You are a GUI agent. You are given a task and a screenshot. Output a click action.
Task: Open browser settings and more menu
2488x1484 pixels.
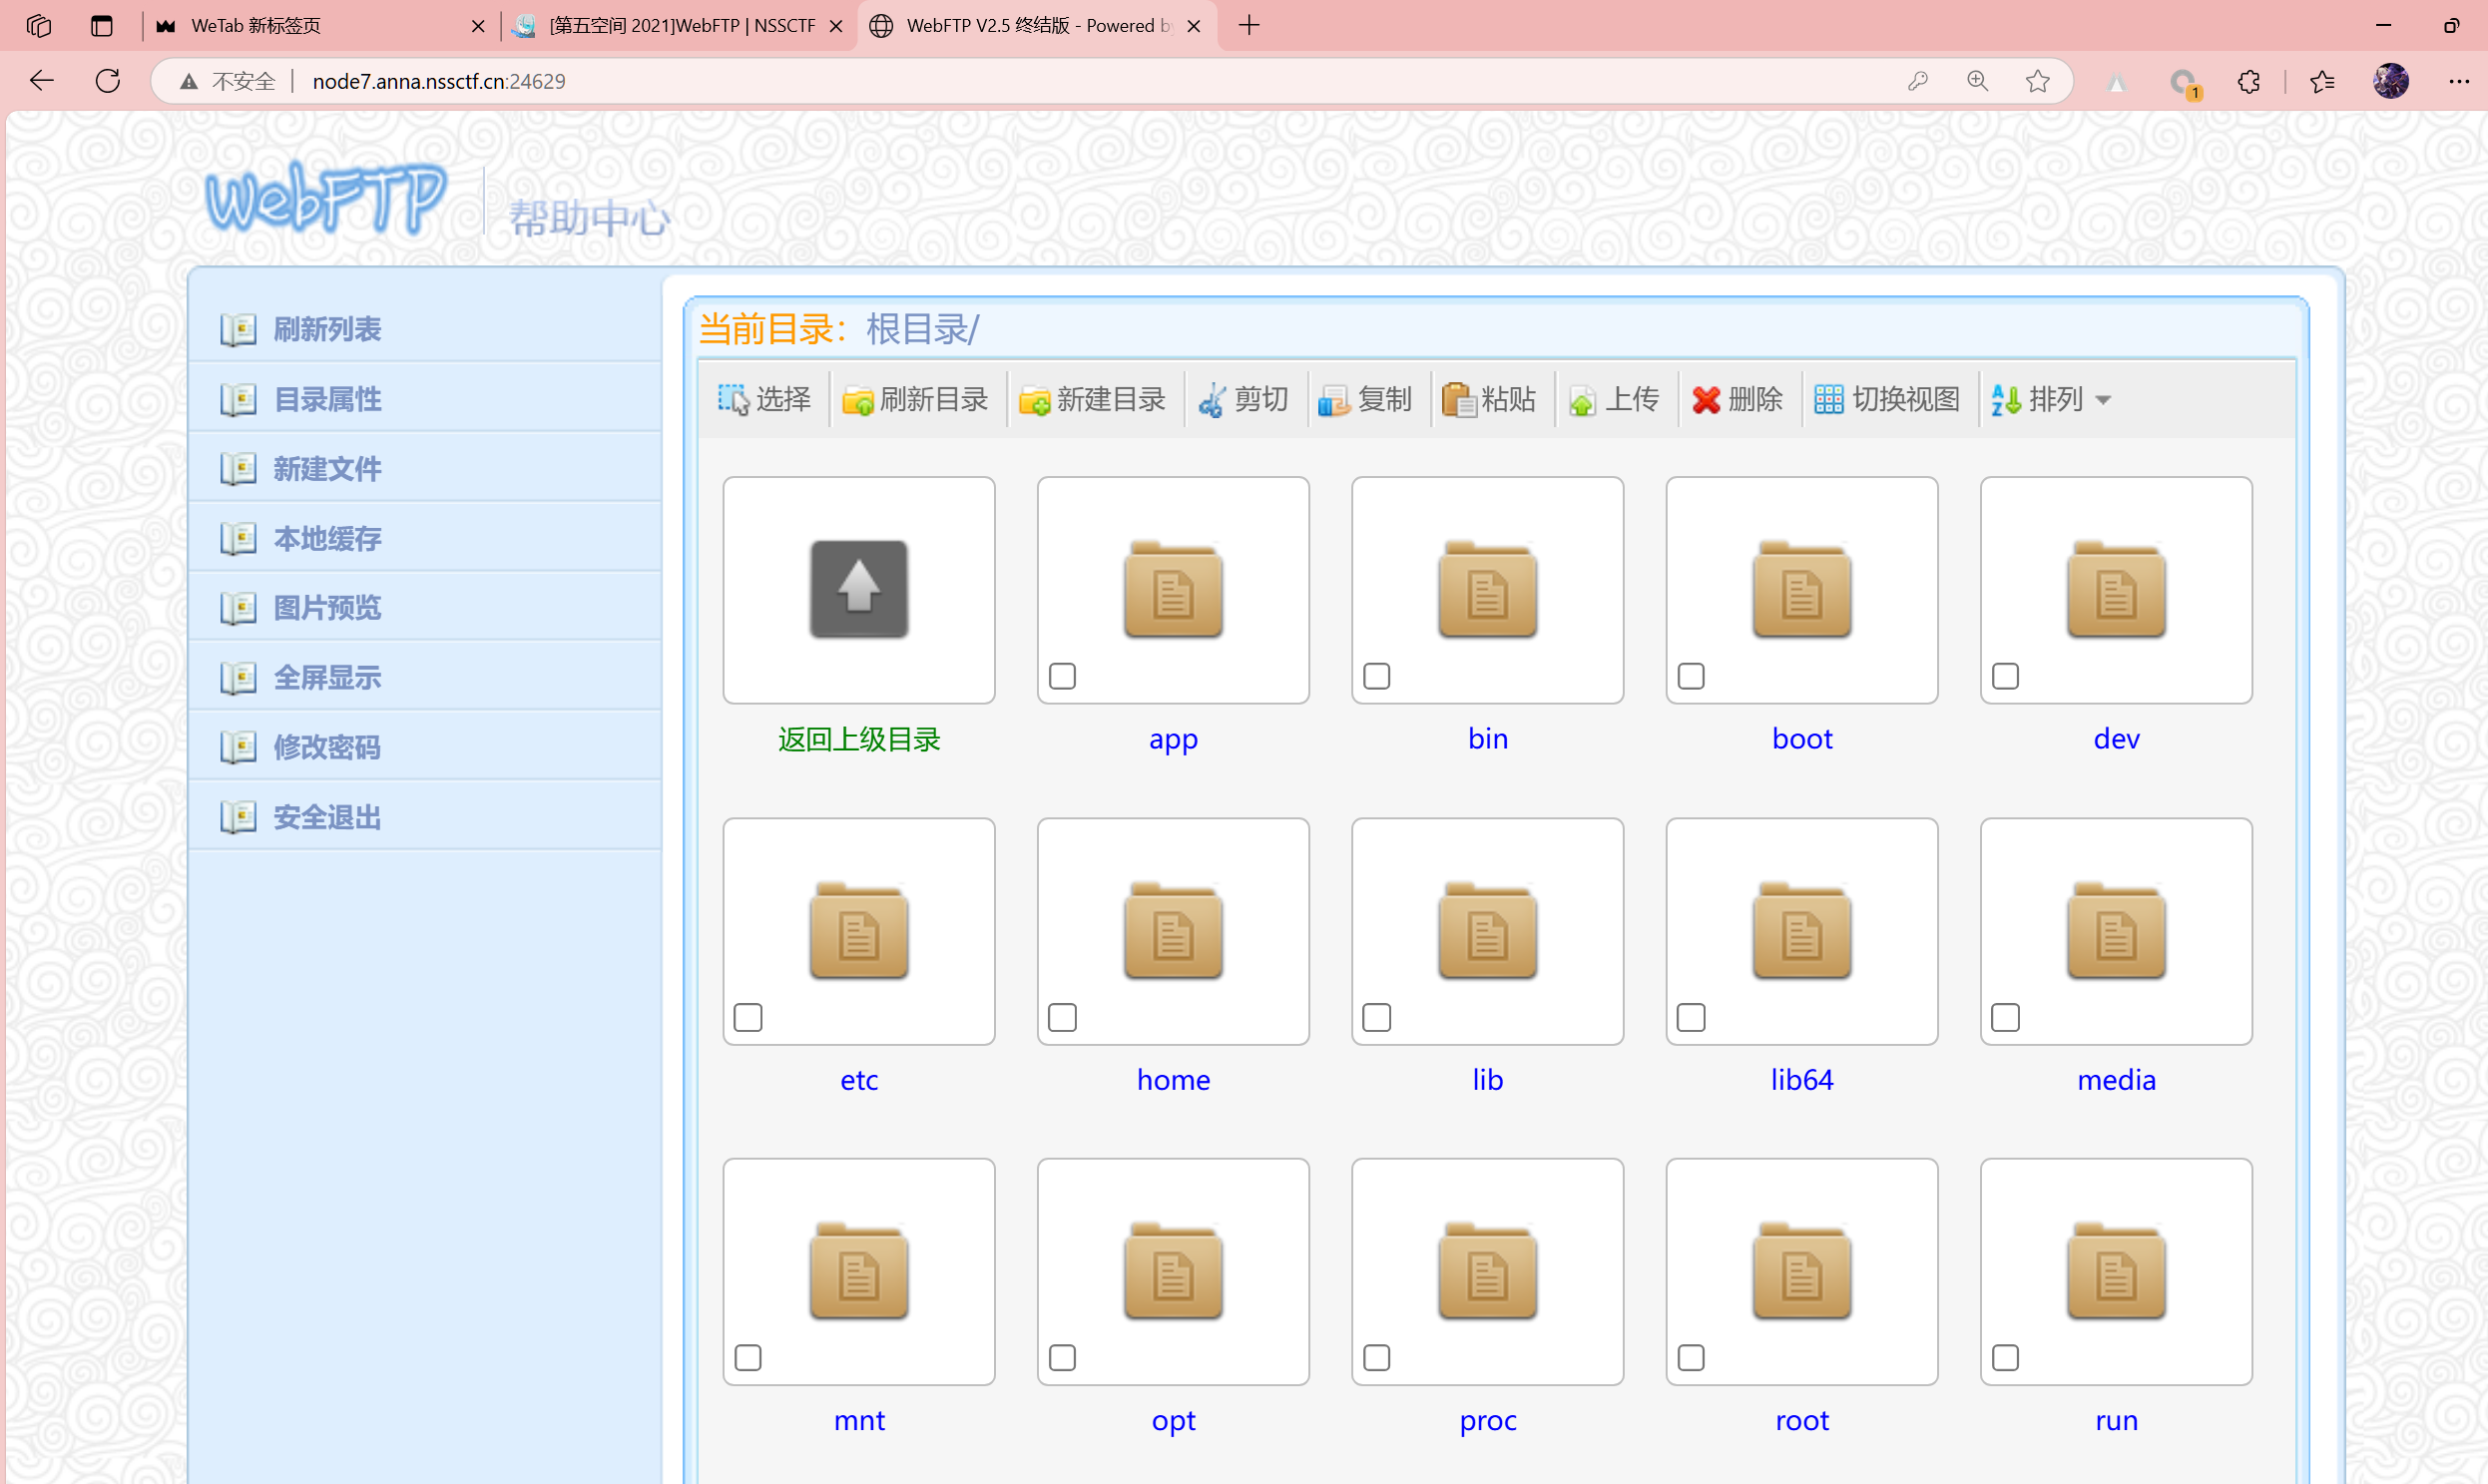pyautogui.click(x=2458, y=81)
